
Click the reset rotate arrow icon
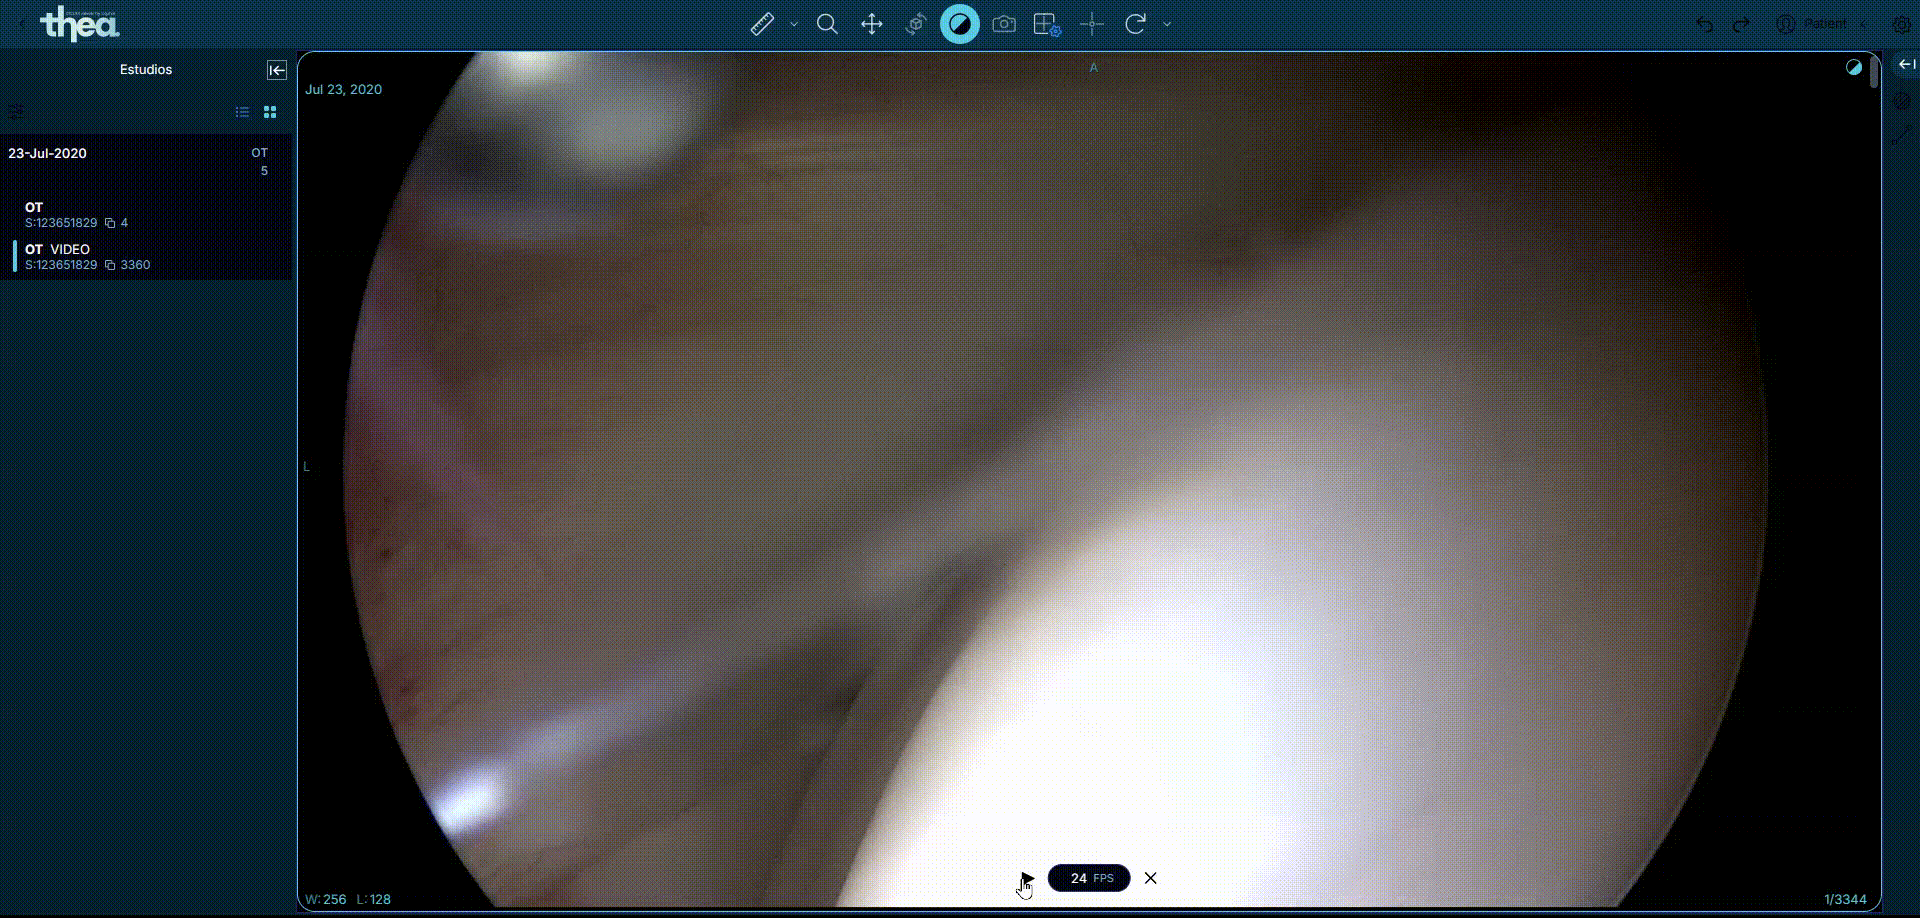coord(1135,24)
